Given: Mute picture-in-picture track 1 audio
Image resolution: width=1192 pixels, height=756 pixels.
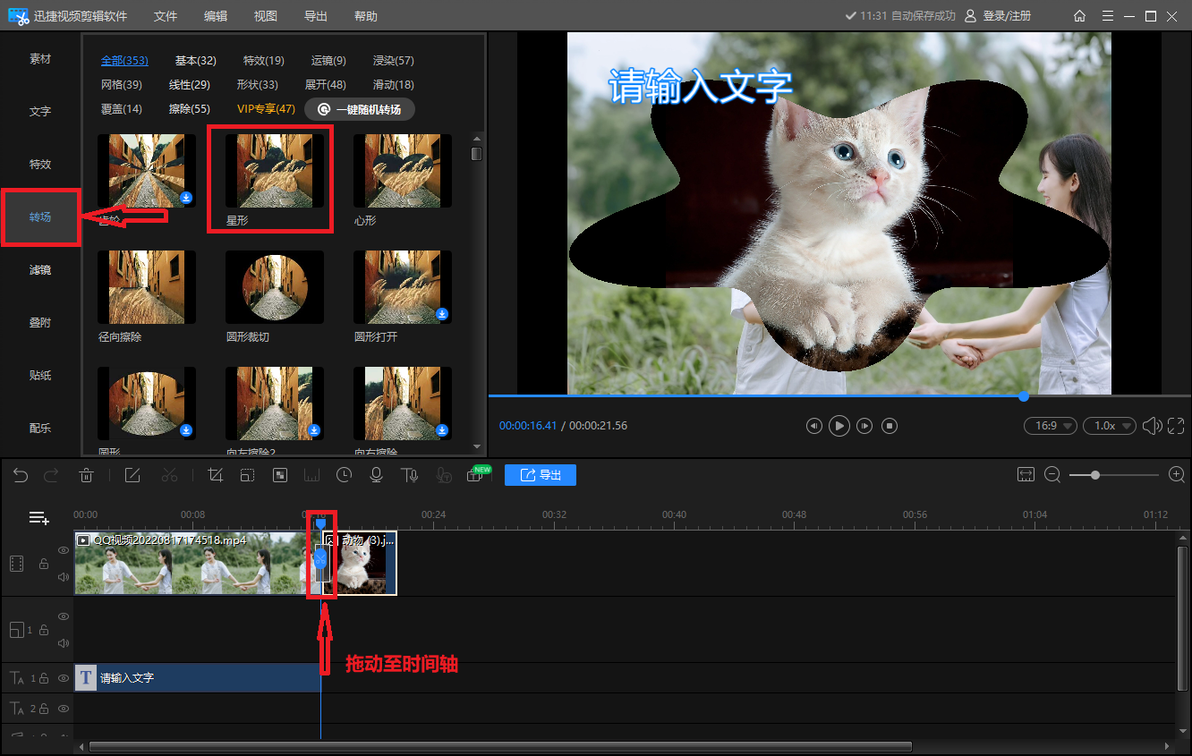Looking at the screenshot, I should coord(63,643).
